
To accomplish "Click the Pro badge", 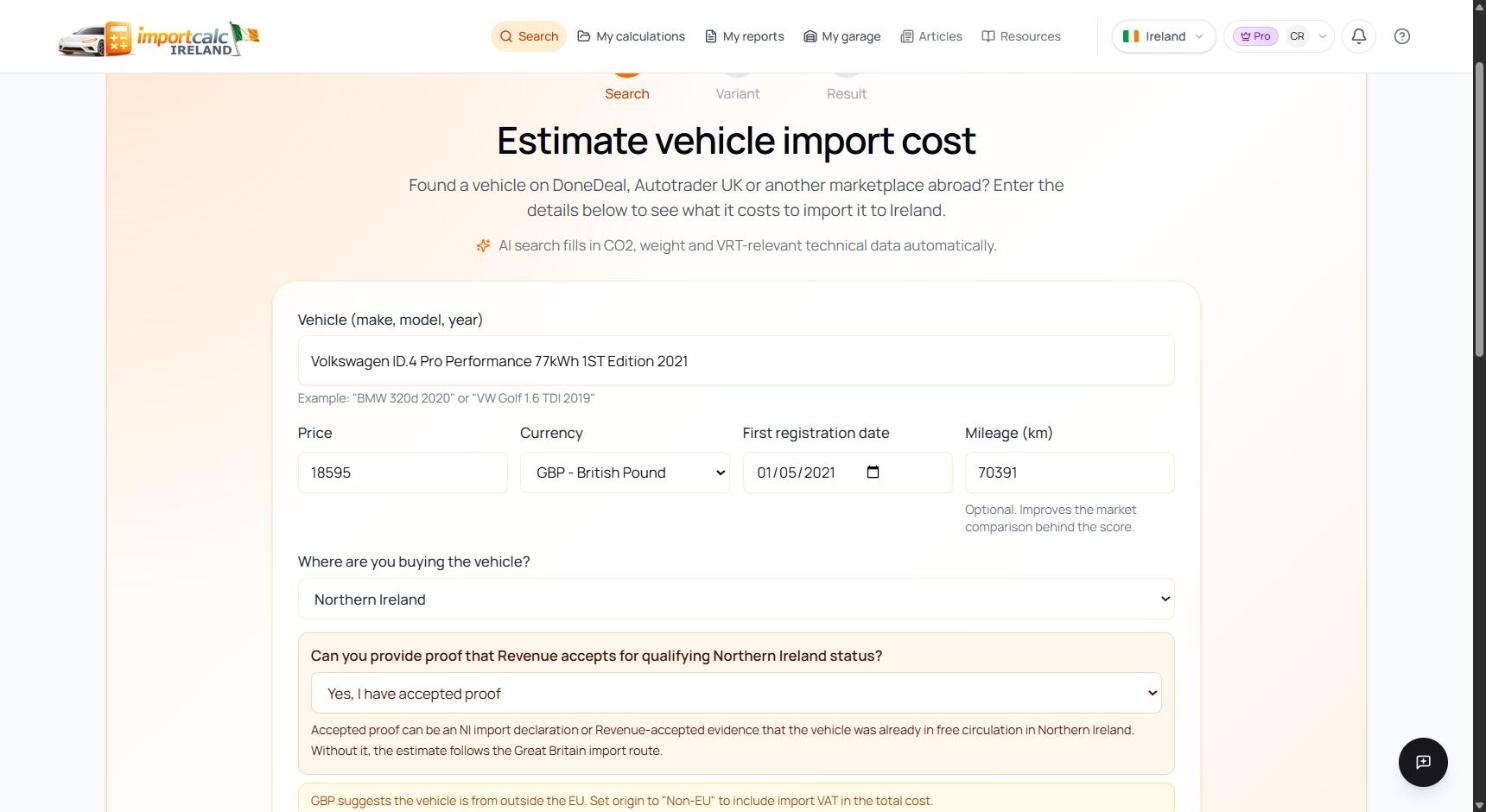I will coord(1255,36).
